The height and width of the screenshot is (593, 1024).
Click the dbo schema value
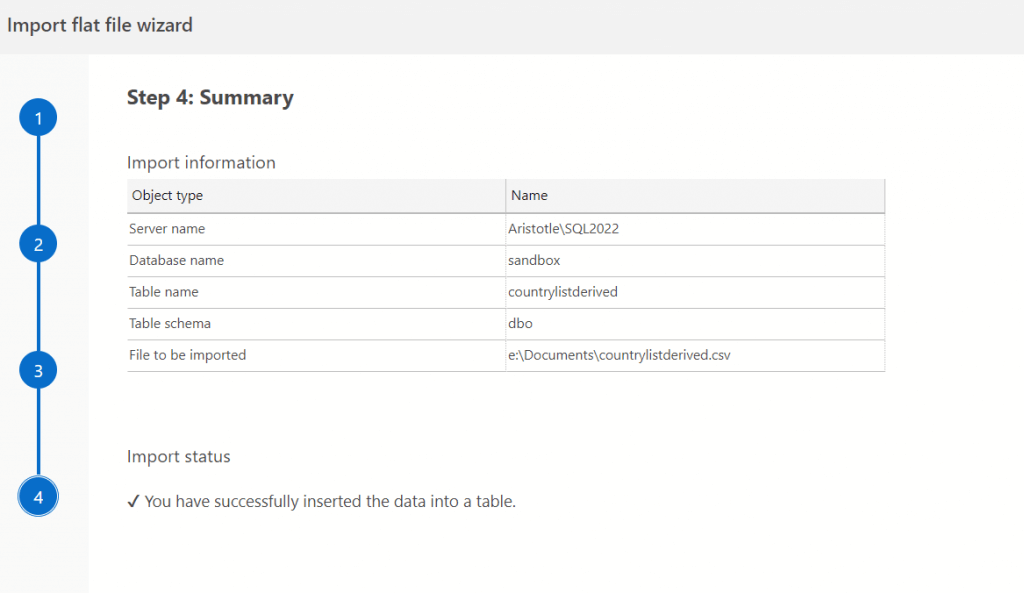pyautogui.click(x=521, y=324)
